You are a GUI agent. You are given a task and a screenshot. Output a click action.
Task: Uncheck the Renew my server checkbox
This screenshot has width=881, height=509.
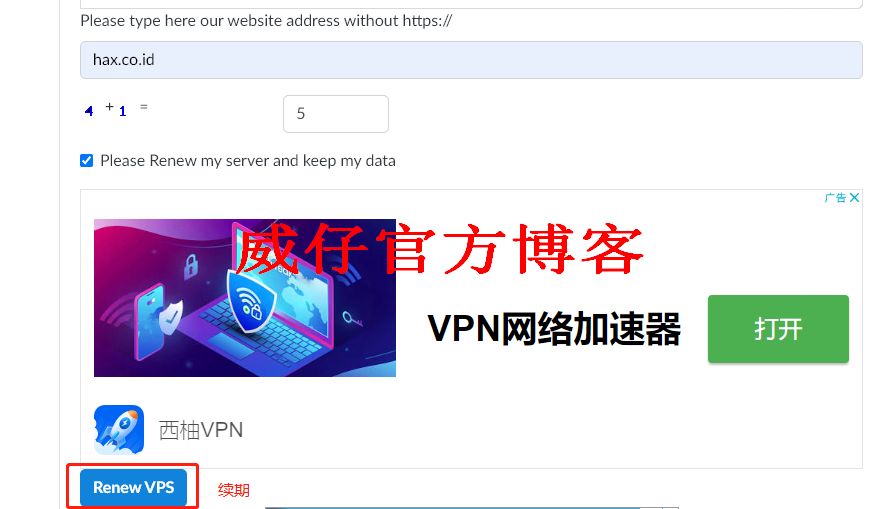[87, 161]
